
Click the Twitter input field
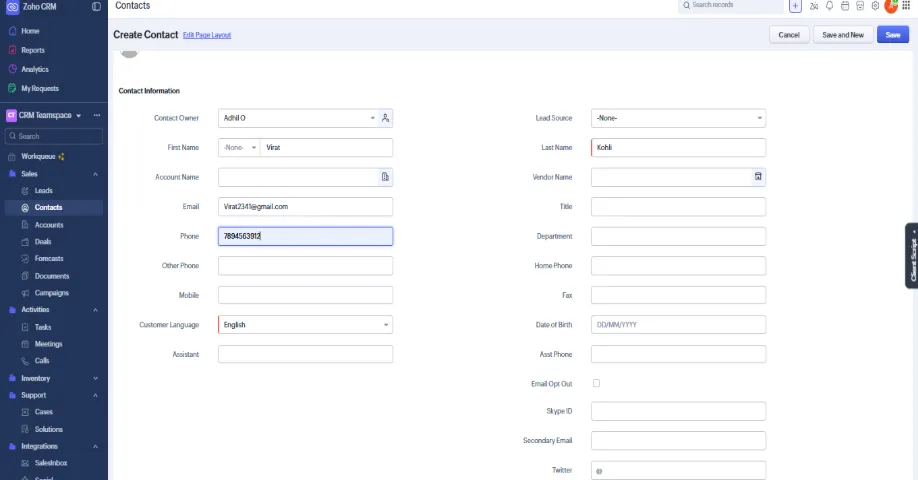678,470
